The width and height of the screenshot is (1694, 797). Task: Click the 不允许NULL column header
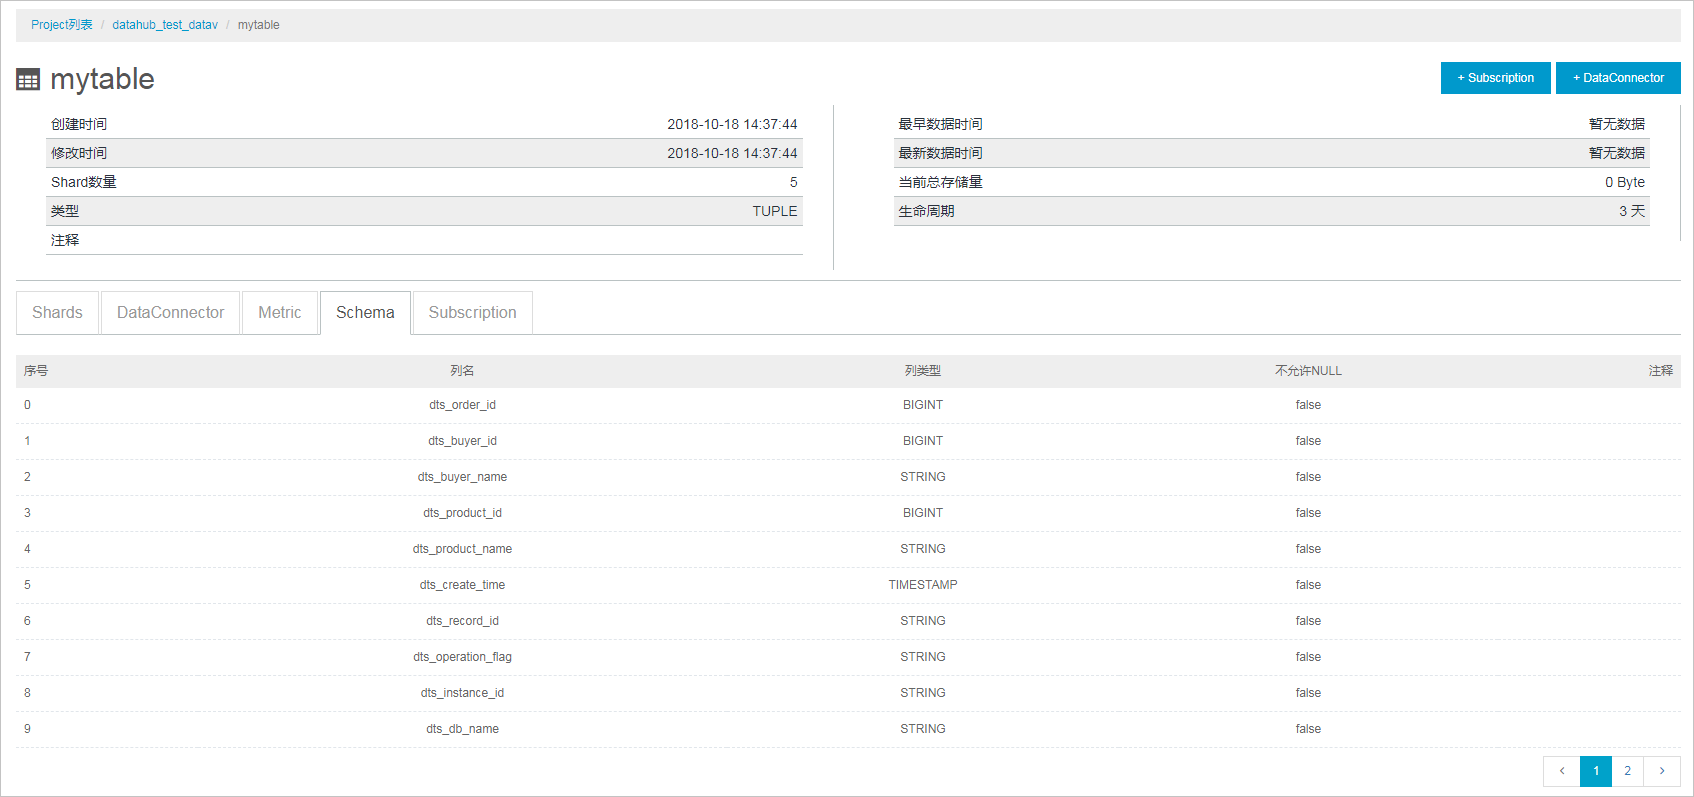pyautogui.click(x=1308, y=371)
